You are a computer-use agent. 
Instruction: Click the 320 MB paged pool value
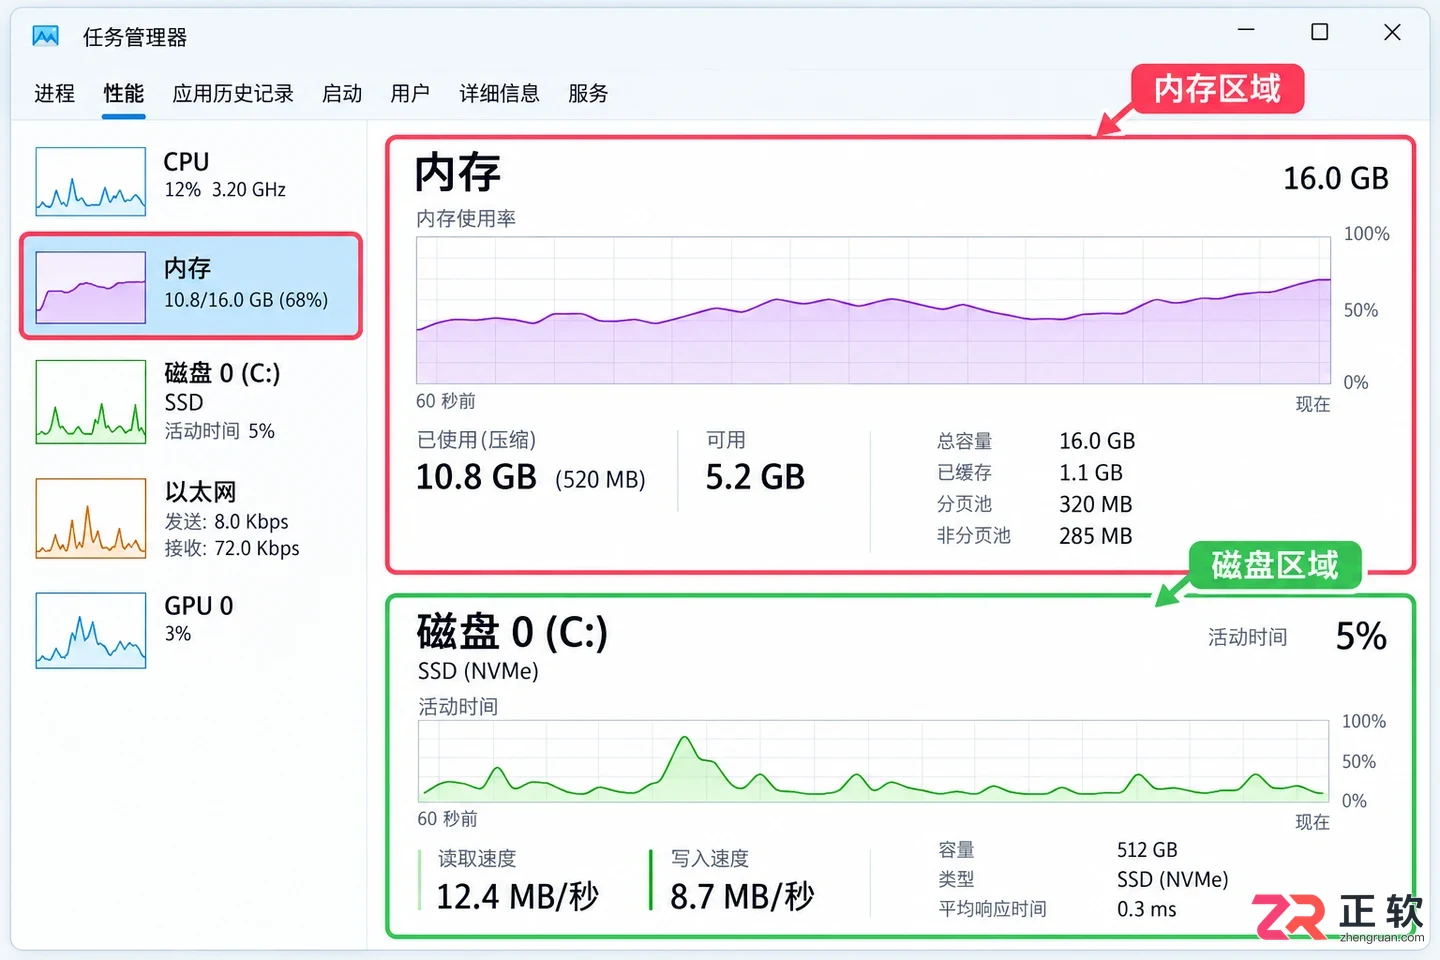(1096, 505)
